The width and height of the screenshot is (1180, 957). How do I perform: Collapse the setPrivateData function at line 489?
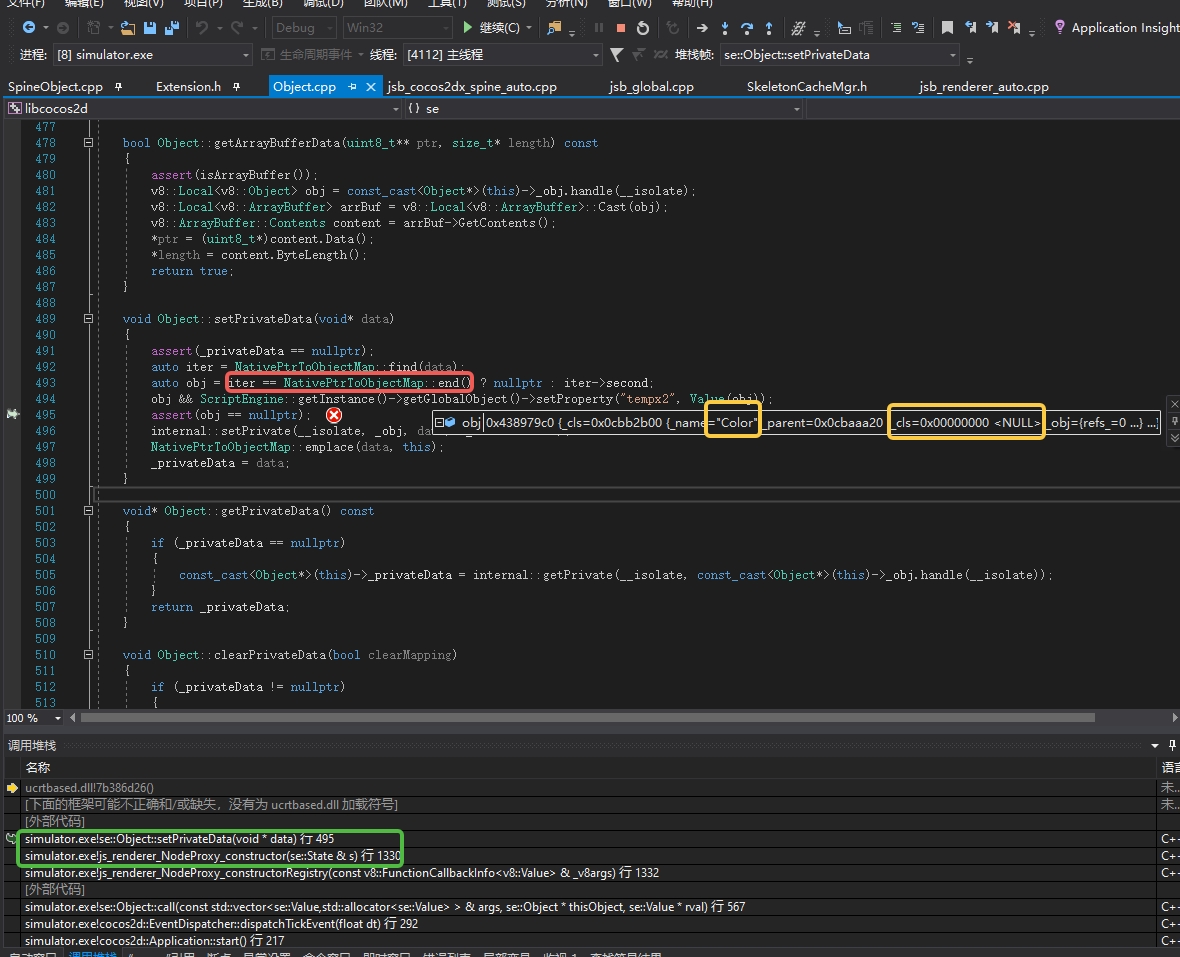click(89, 319)
